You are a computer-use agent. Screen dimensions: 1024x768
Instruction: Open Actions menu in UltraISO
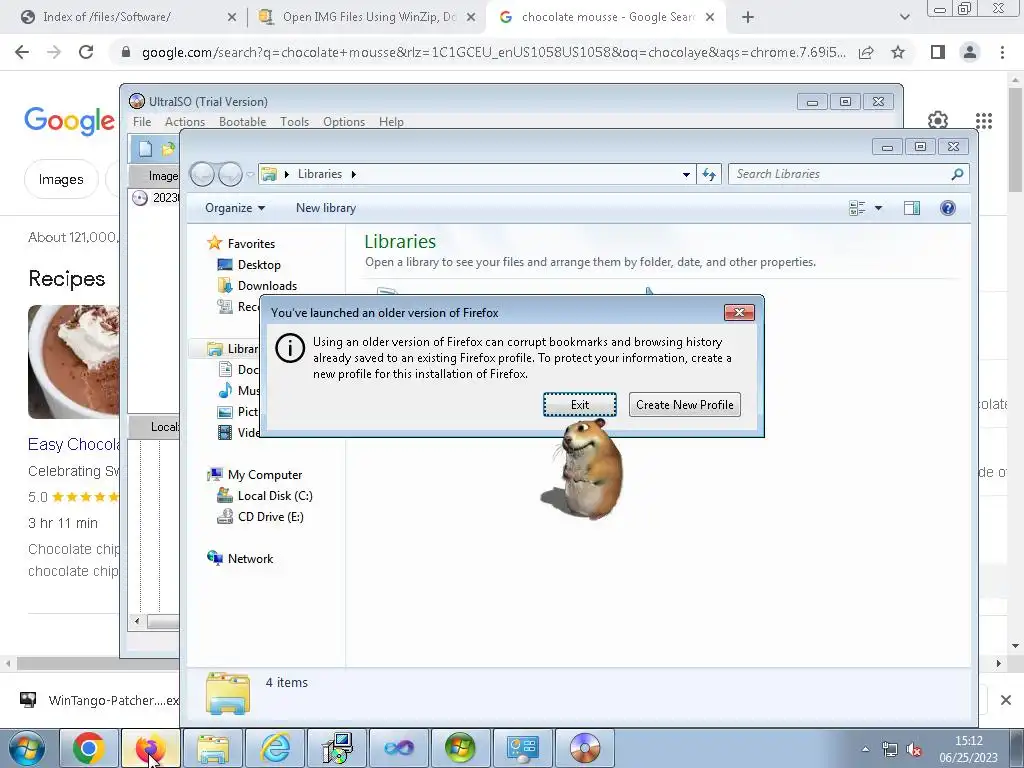coord(185,121)
